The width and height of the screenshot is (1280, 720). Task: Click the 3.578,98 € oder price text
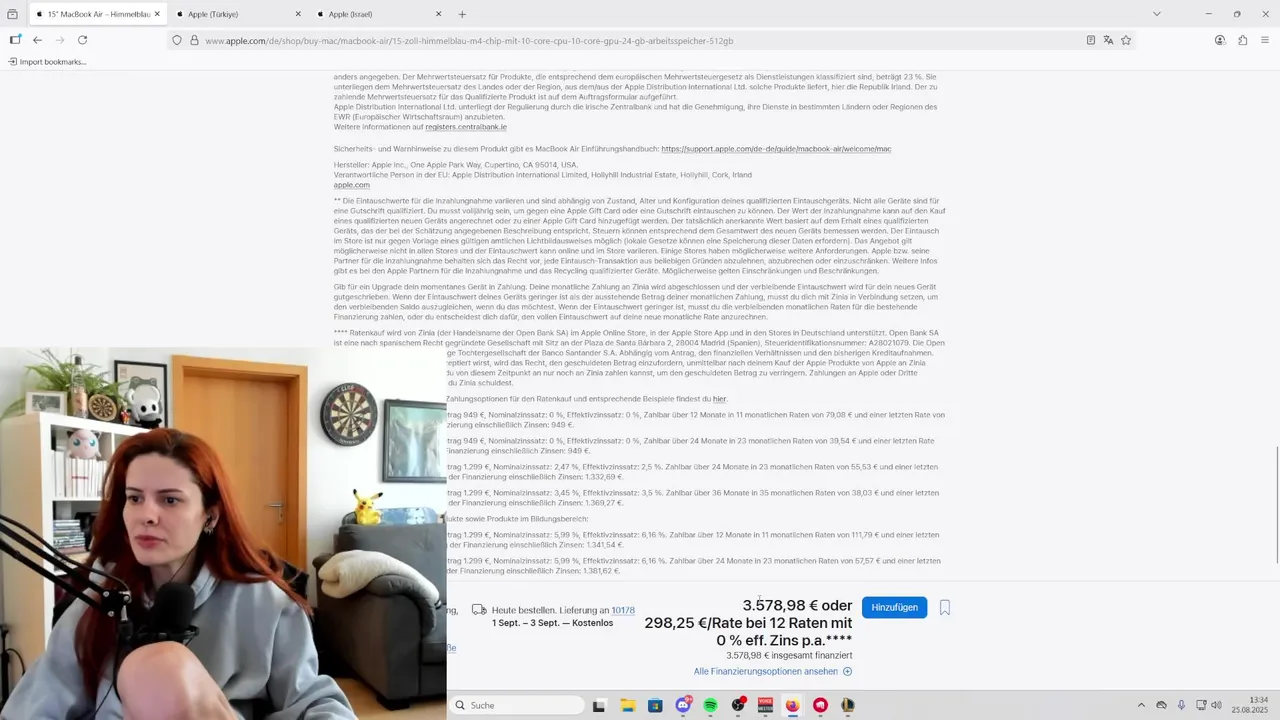pyautogui.click(x=797, y=605)
